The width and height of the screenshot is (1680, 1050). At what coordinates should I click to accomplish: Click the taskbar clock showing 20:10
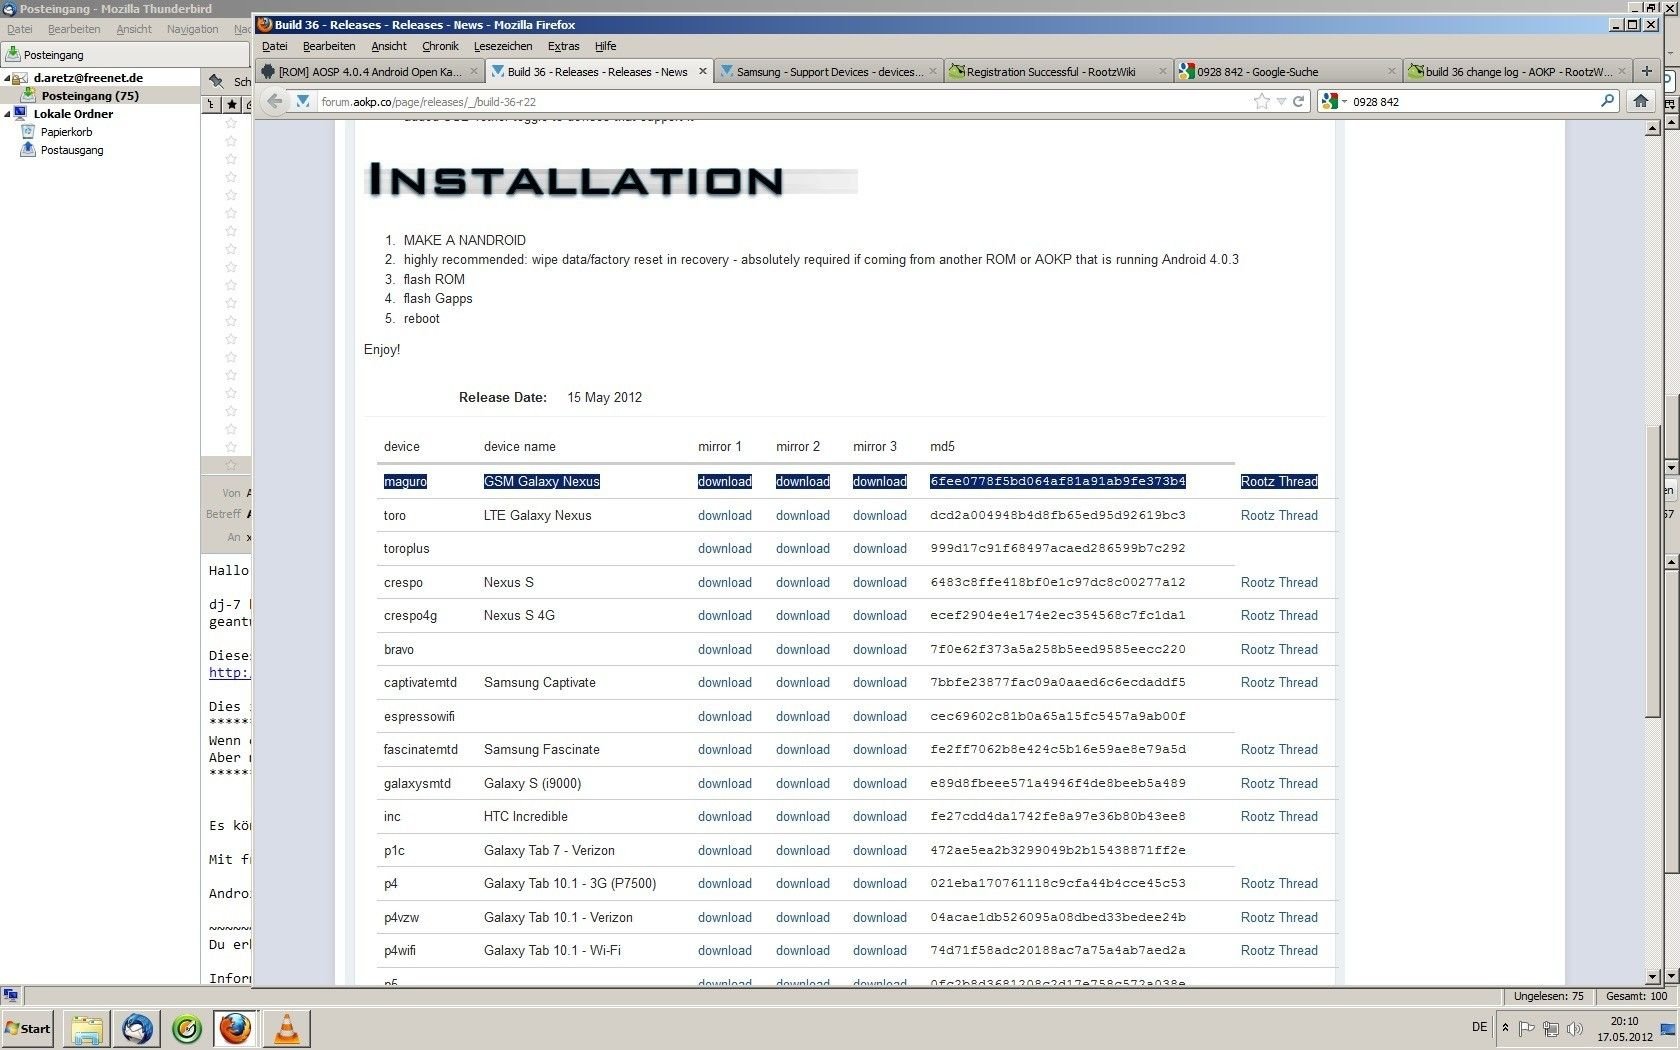1624,1029
